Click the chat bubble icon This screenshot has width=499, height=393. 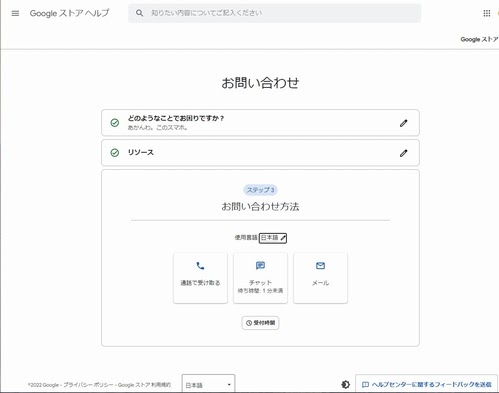(x=260, y=265)
